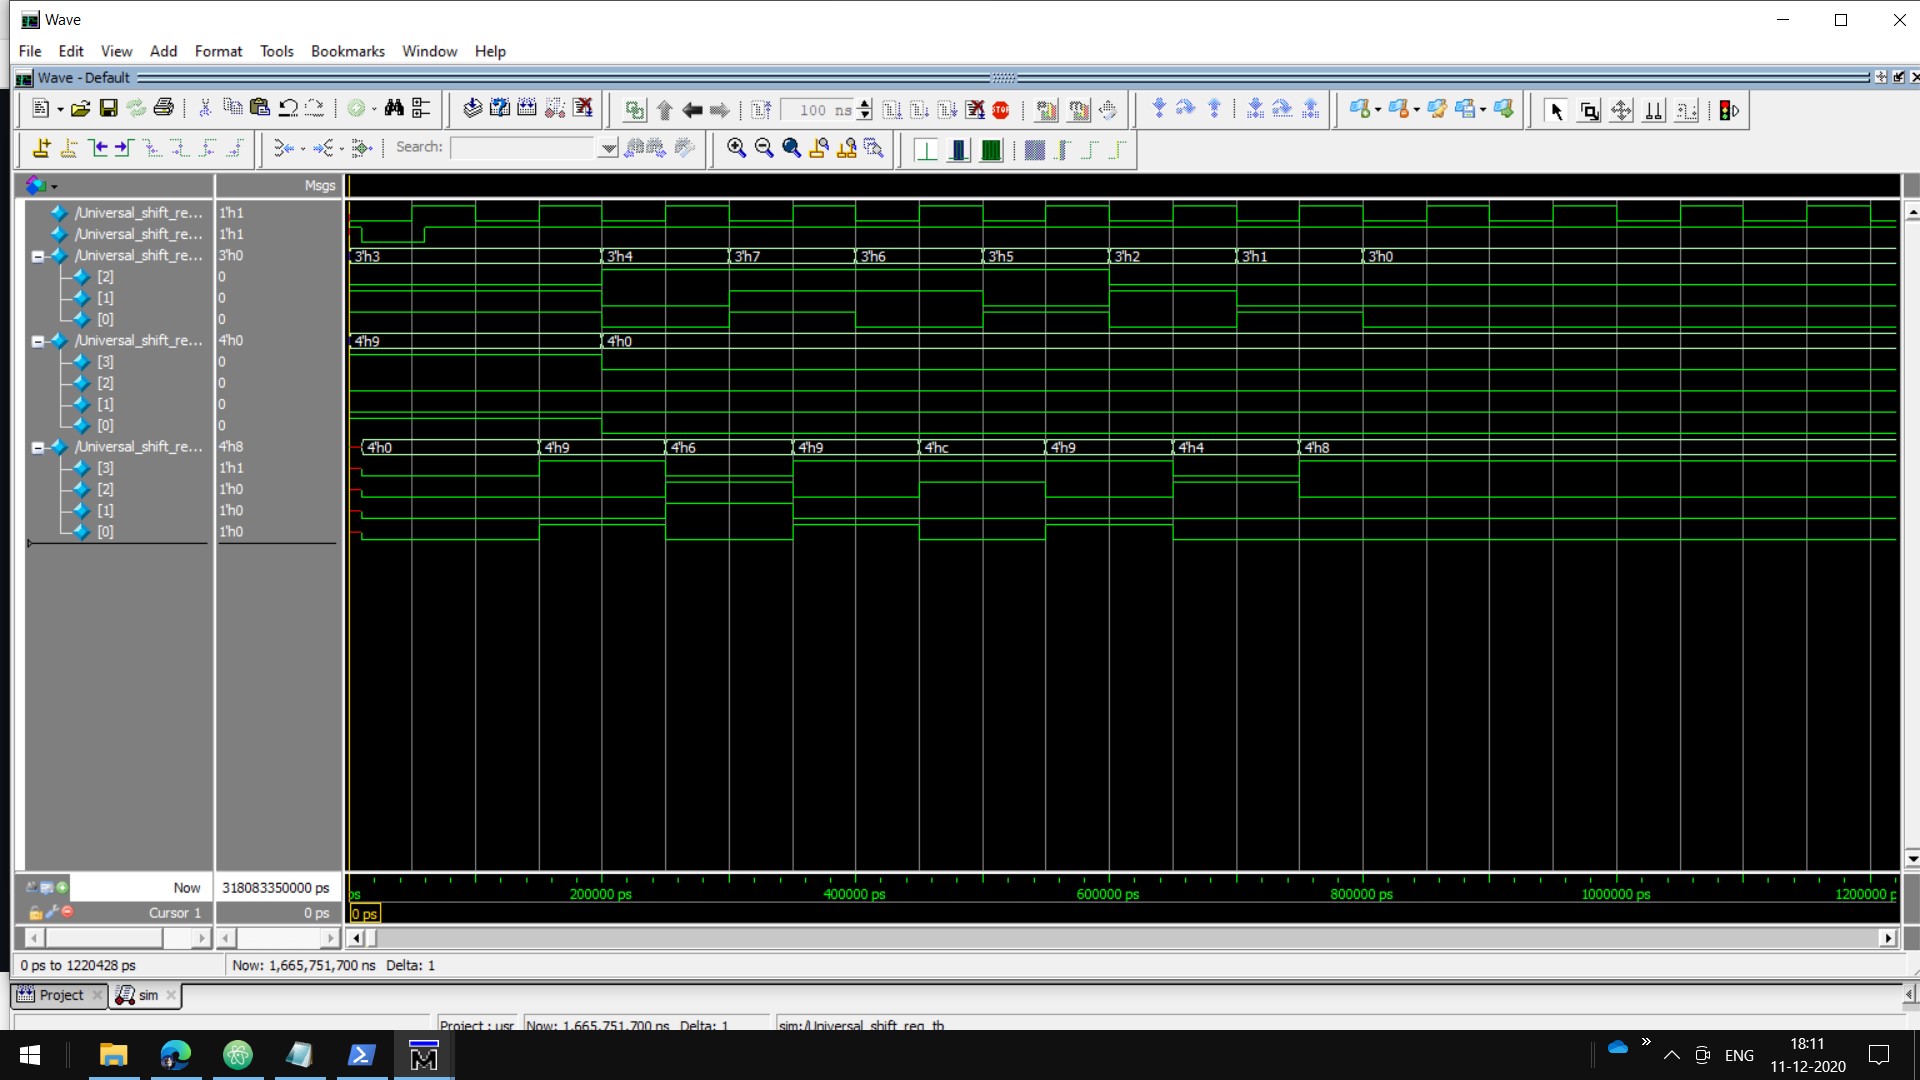Click the Zoom Out magnifier icon
Viewport: 1920px width, 1080px height.
coord(764,149)
